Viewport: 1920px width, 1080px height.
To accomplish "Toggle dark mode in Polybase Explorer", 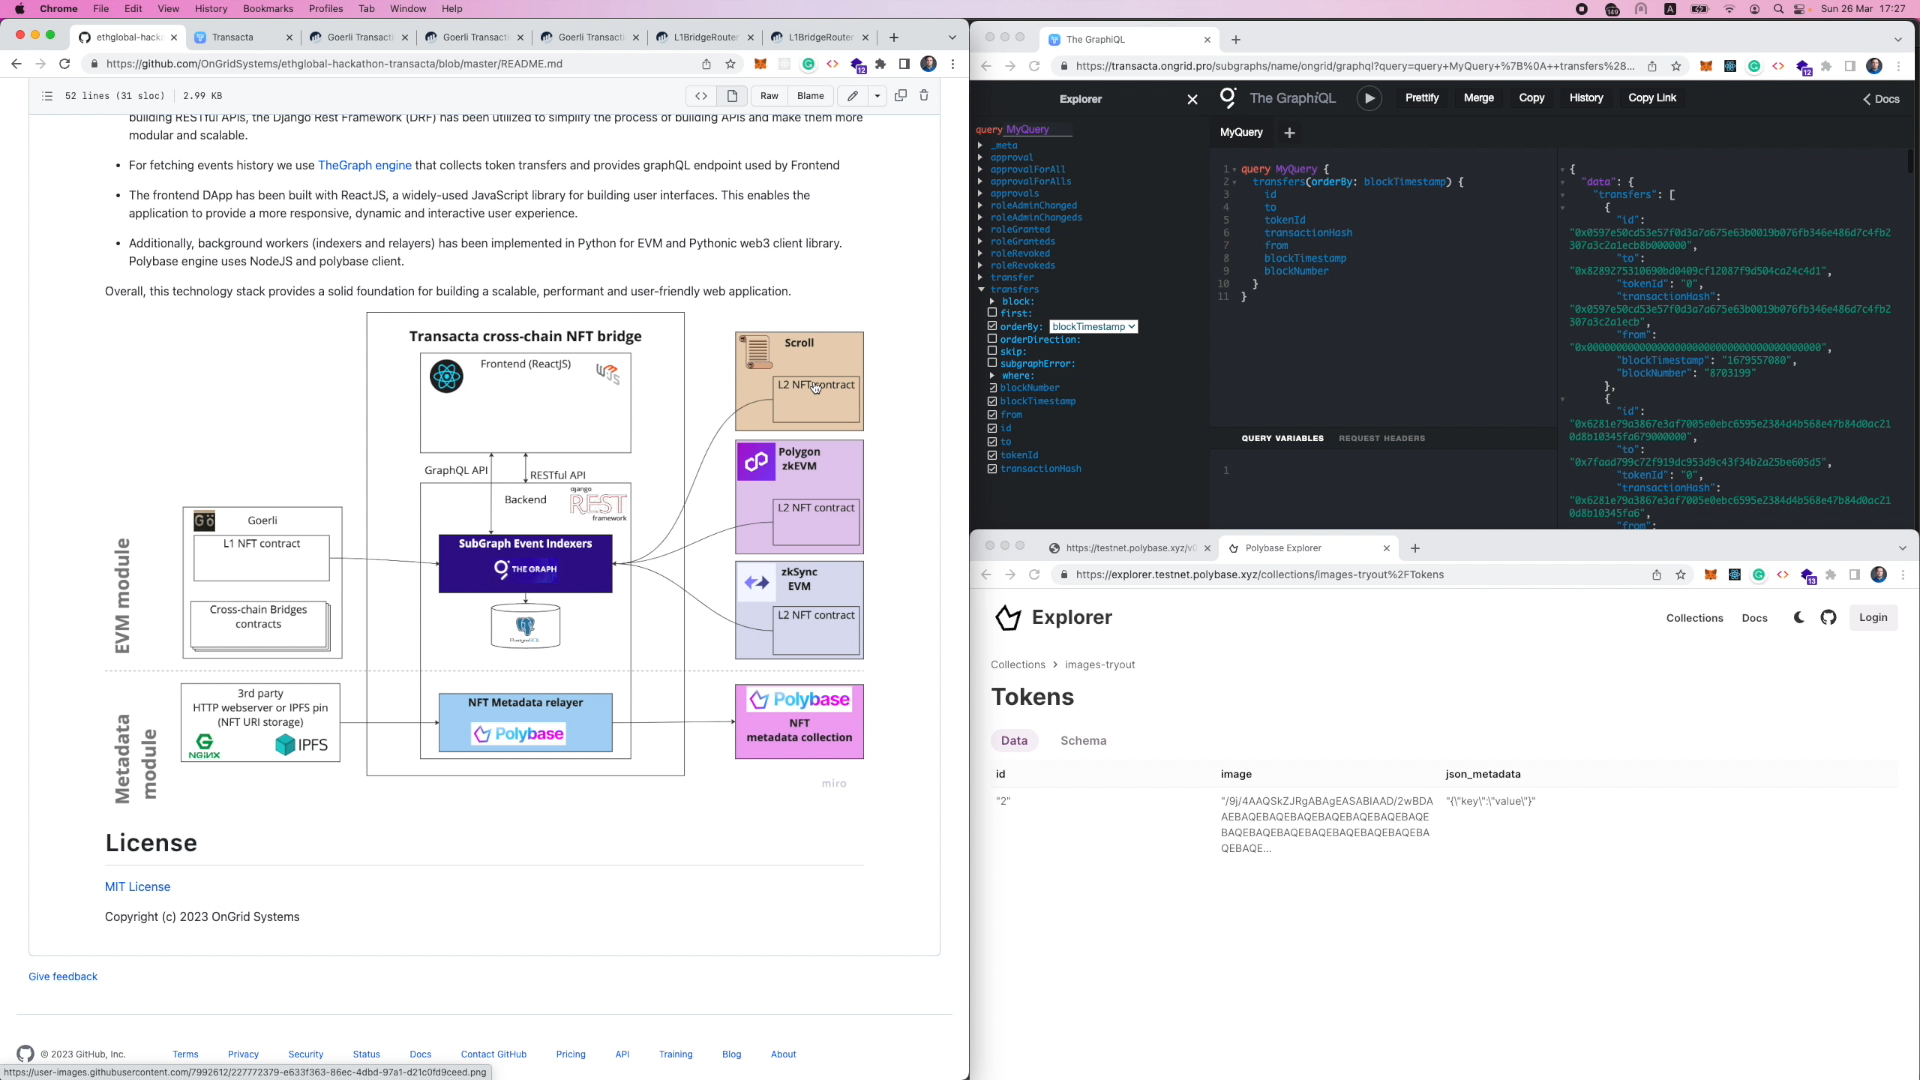I will pos(1799,618).
